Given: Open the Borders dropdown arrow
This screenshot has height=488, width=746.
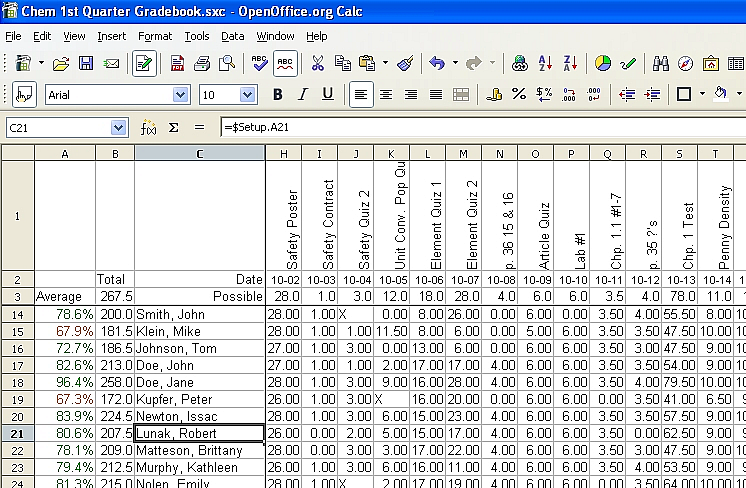Looking at the screenshot, I should pyautogui.click(x=702, y=95).
